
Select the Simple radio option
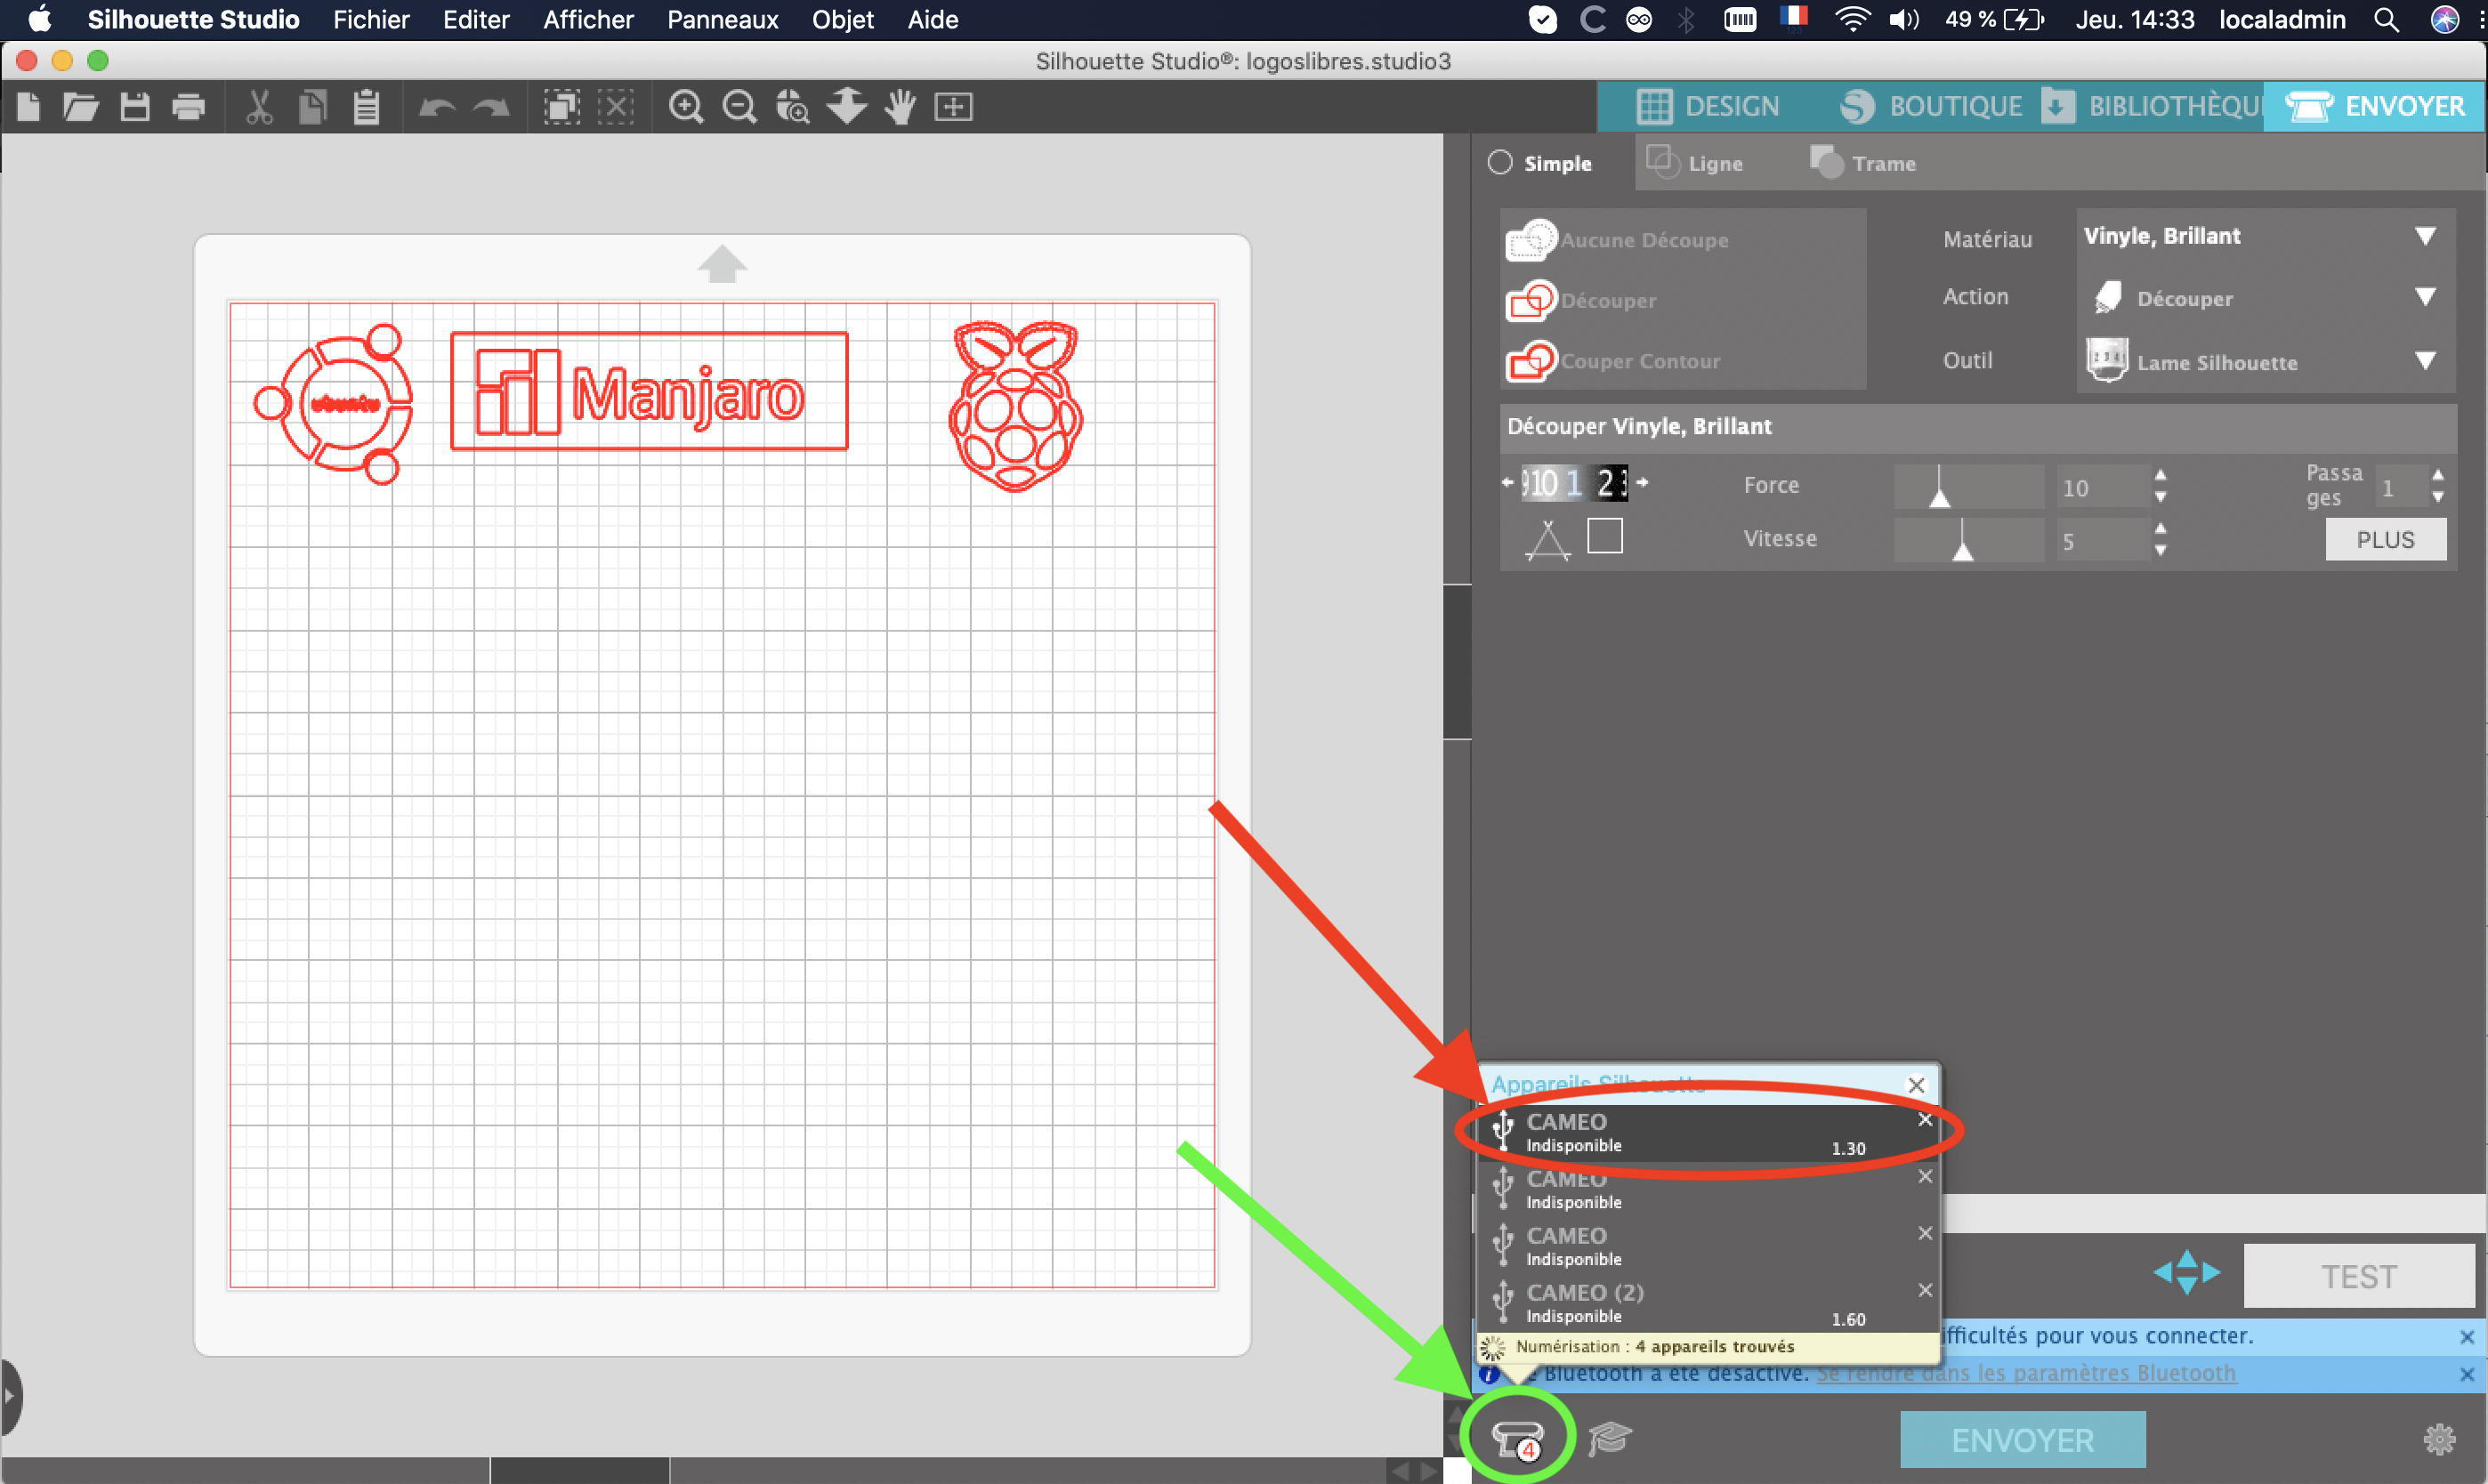(1540, 163)
